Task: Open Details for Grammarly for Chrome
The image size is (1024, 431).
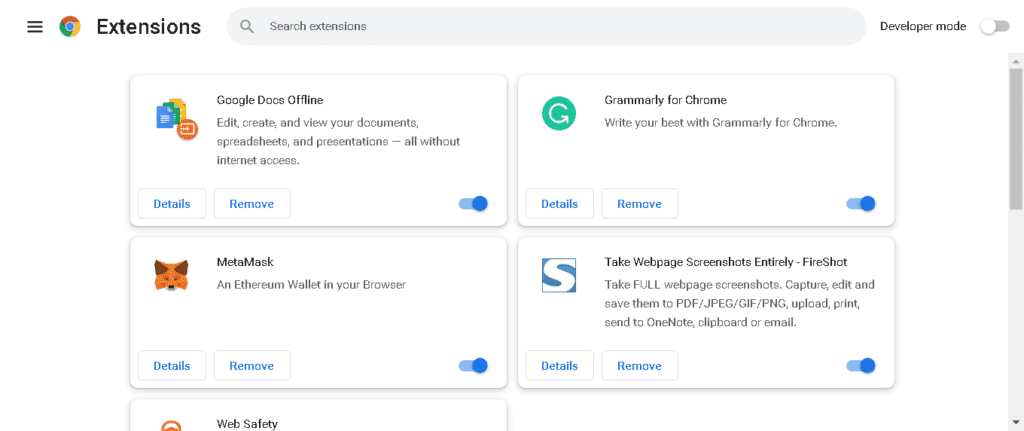Action: 560,204
